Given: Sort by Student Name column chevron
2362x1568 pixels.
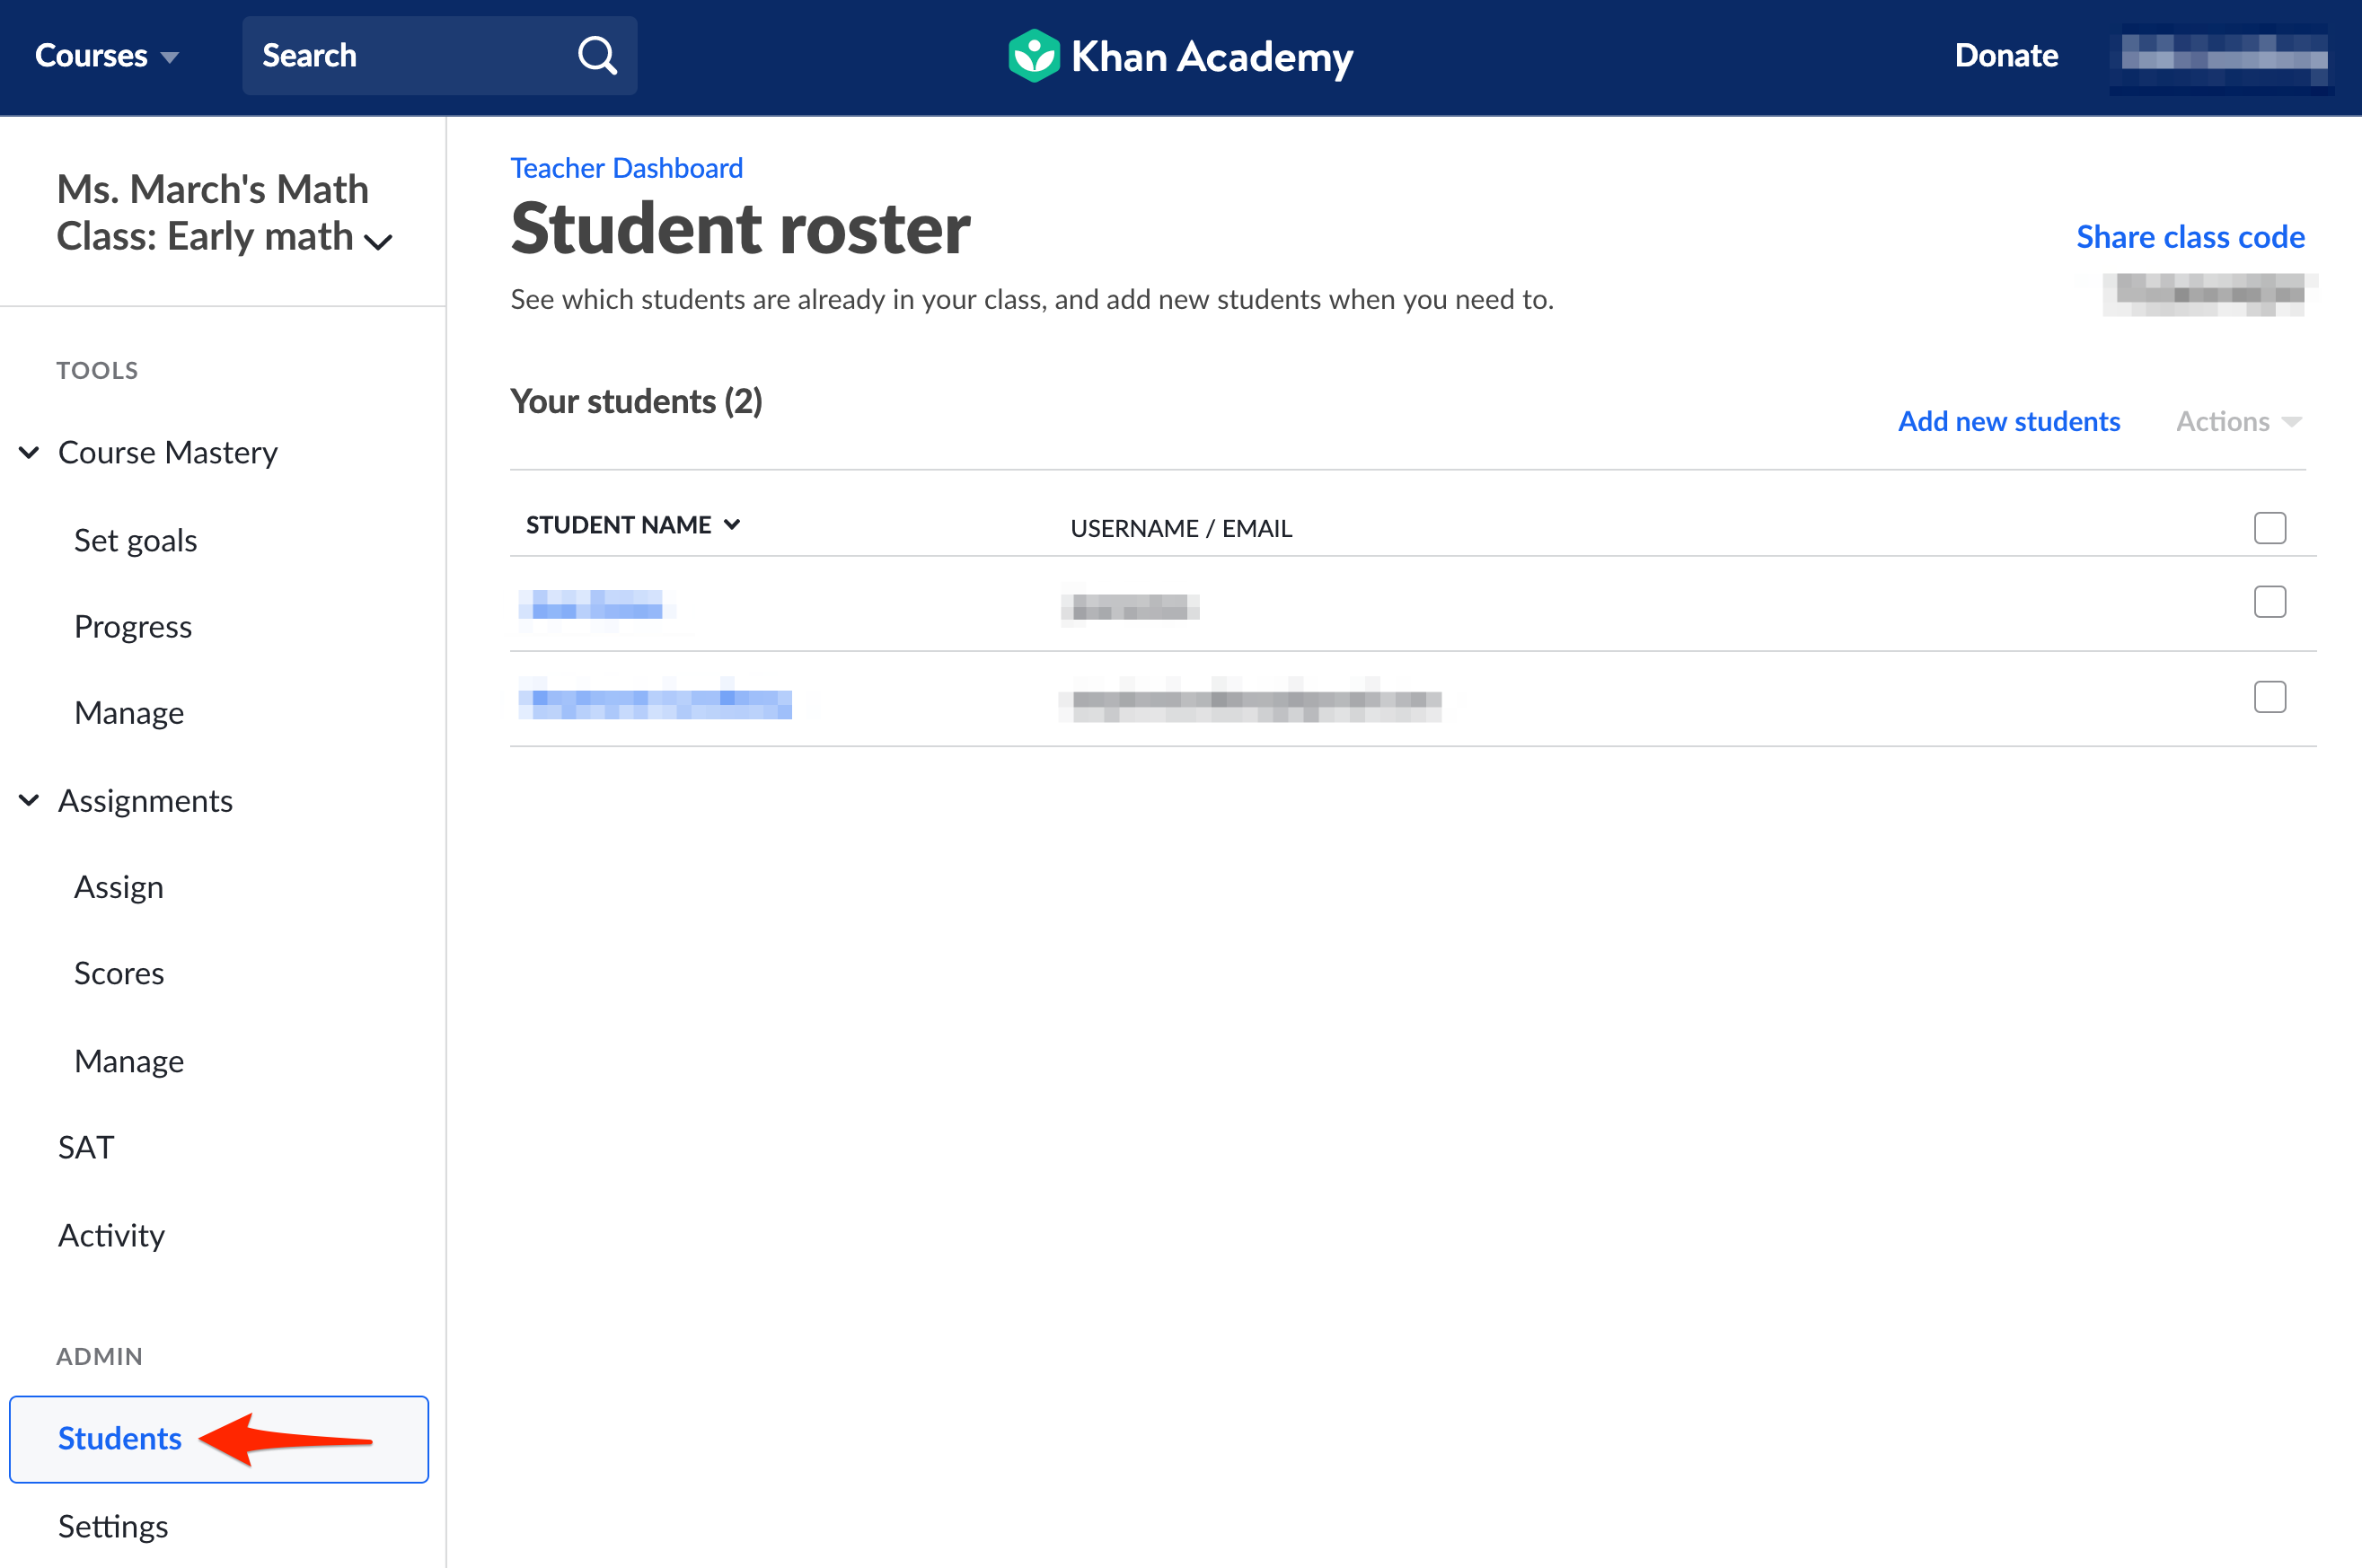Looking at the screenshot, I should click(x=732, y=524).
